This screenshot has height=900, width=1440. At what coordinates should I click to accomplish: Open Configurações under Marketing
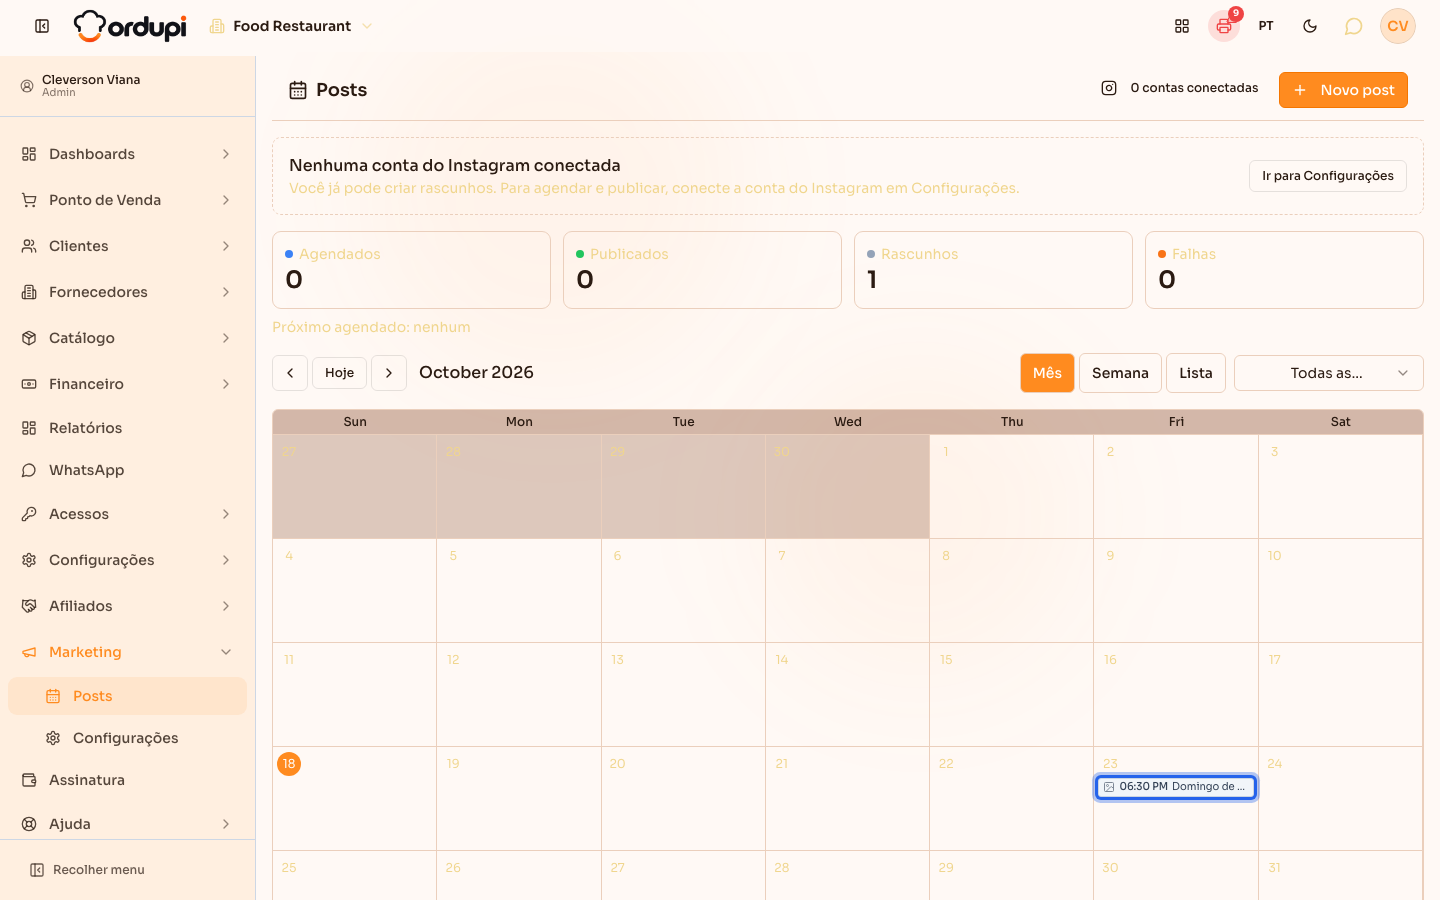click(127, 738)
